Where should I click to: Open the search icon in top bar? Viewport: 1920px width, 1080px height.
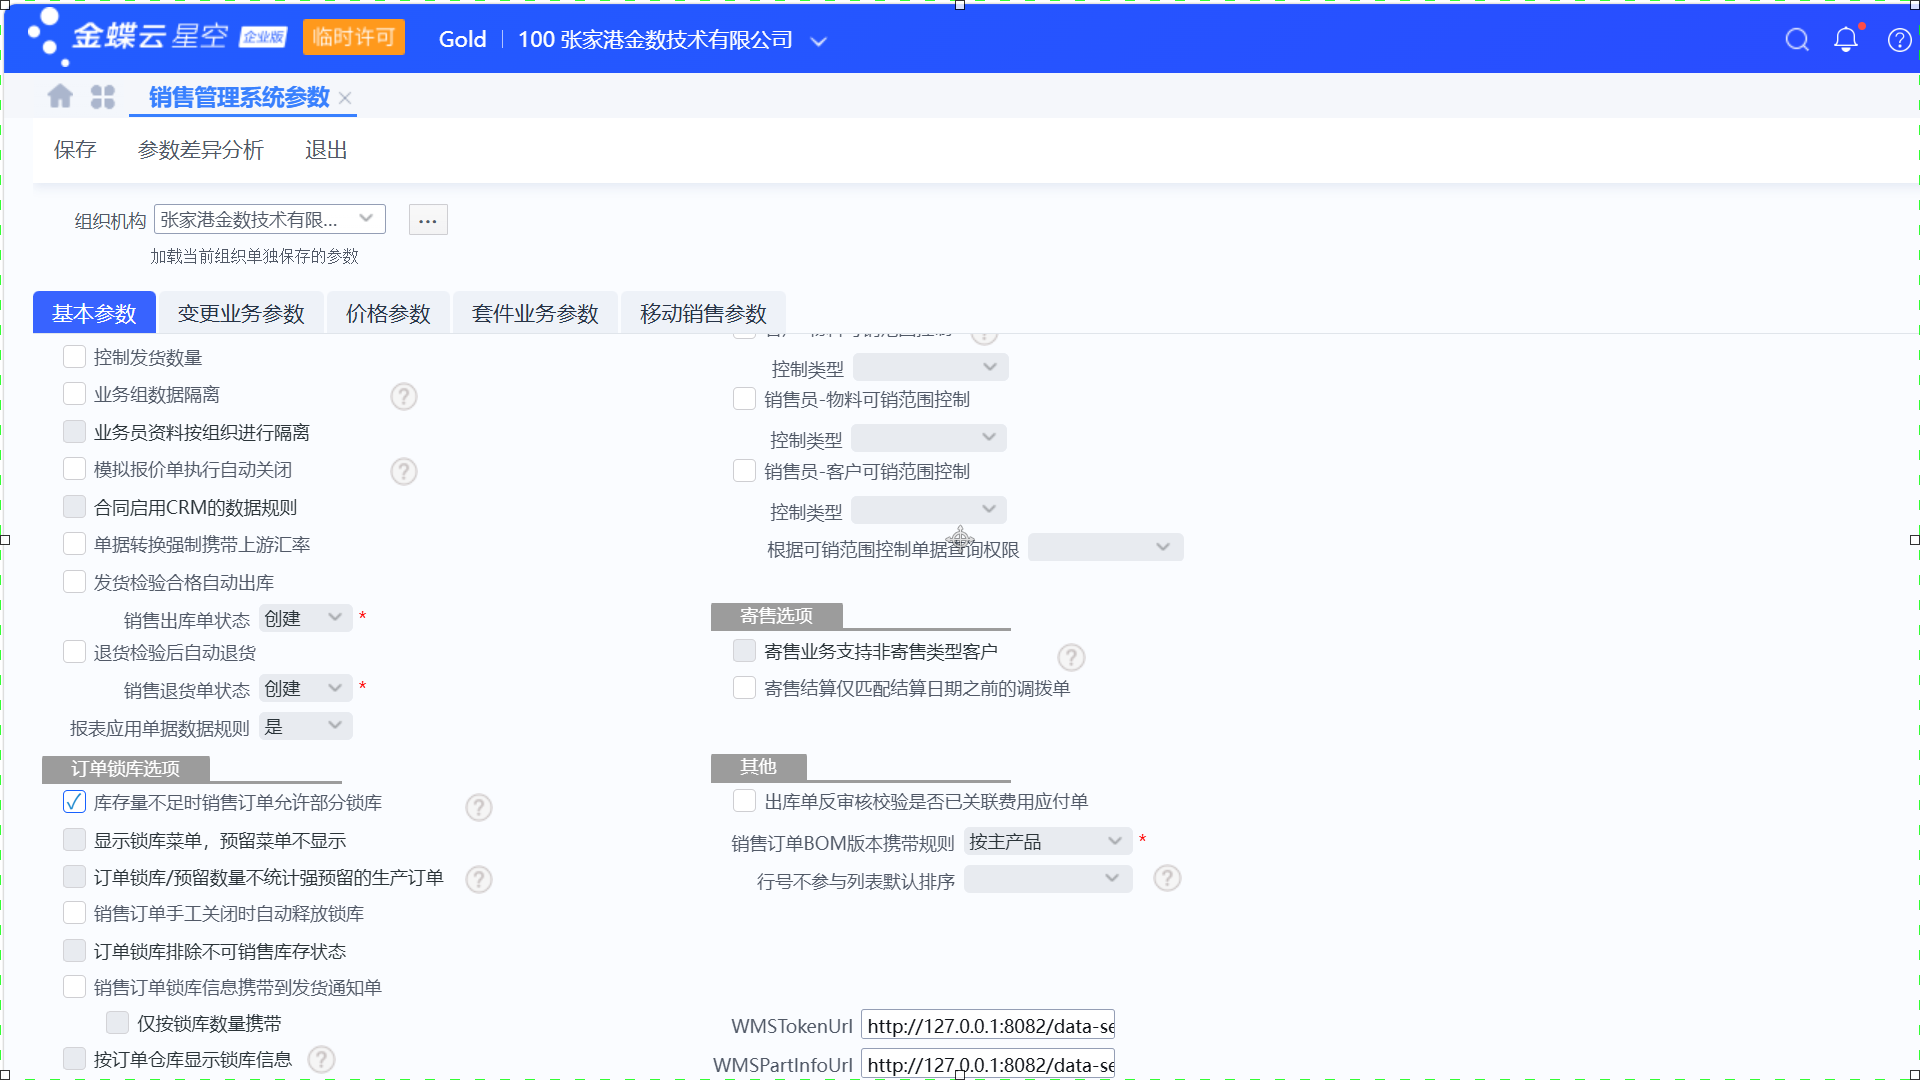click(x=1797, y=40)
